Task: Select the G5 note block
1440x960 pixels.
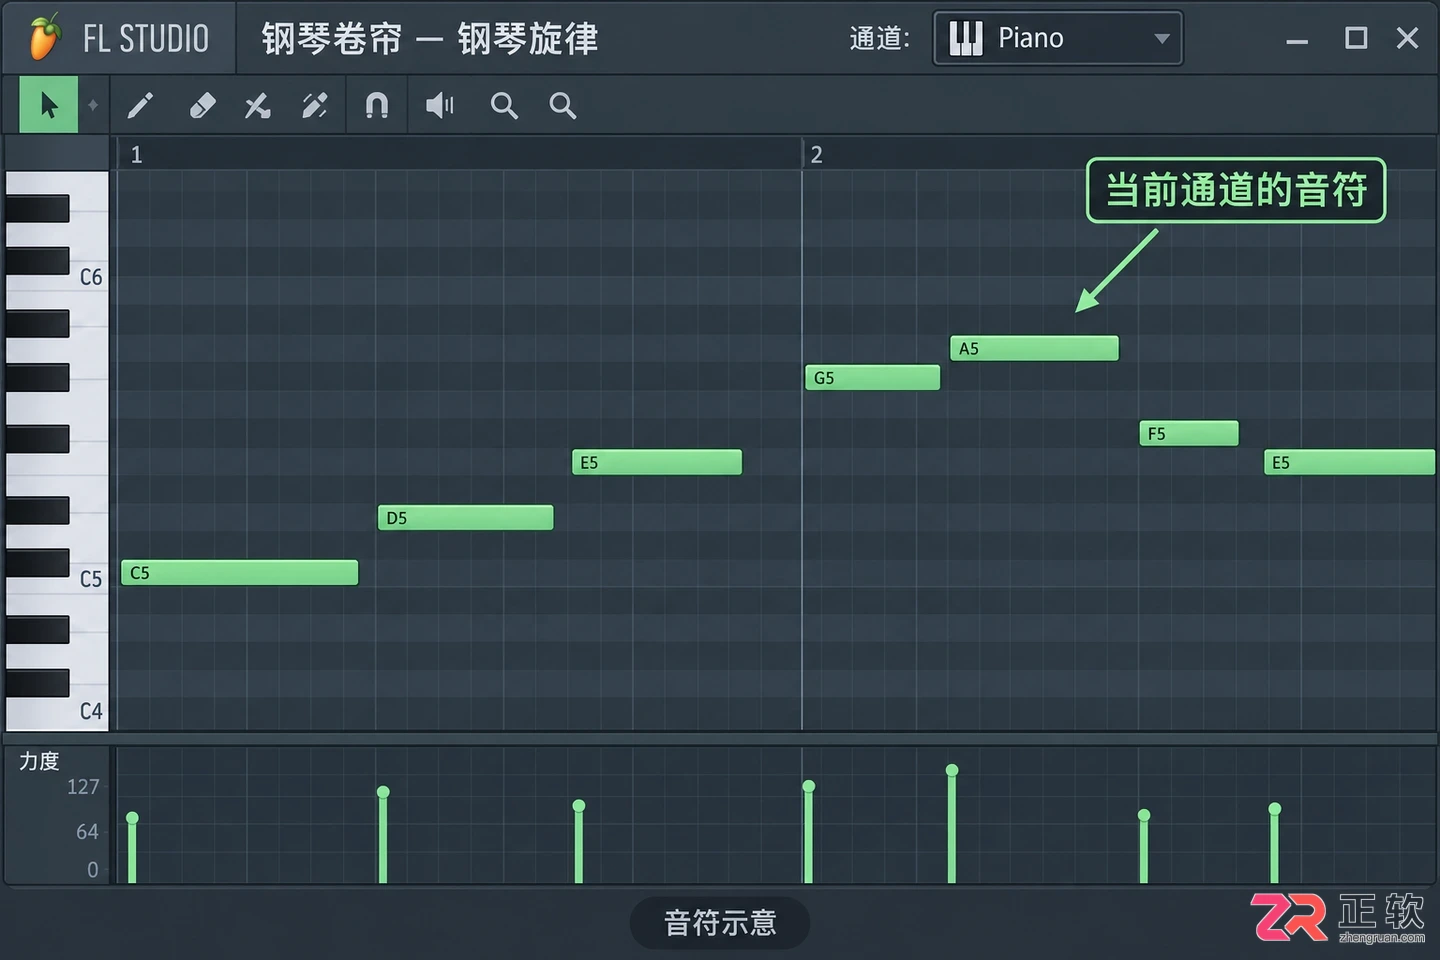Action: (x=873, y=377)
